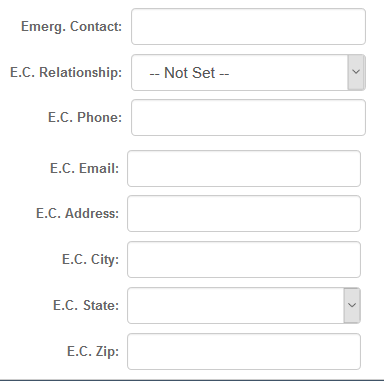Click the 'E.C. Address:' label
The height and width of the screenshot is (381, 384).
[77, 214]
